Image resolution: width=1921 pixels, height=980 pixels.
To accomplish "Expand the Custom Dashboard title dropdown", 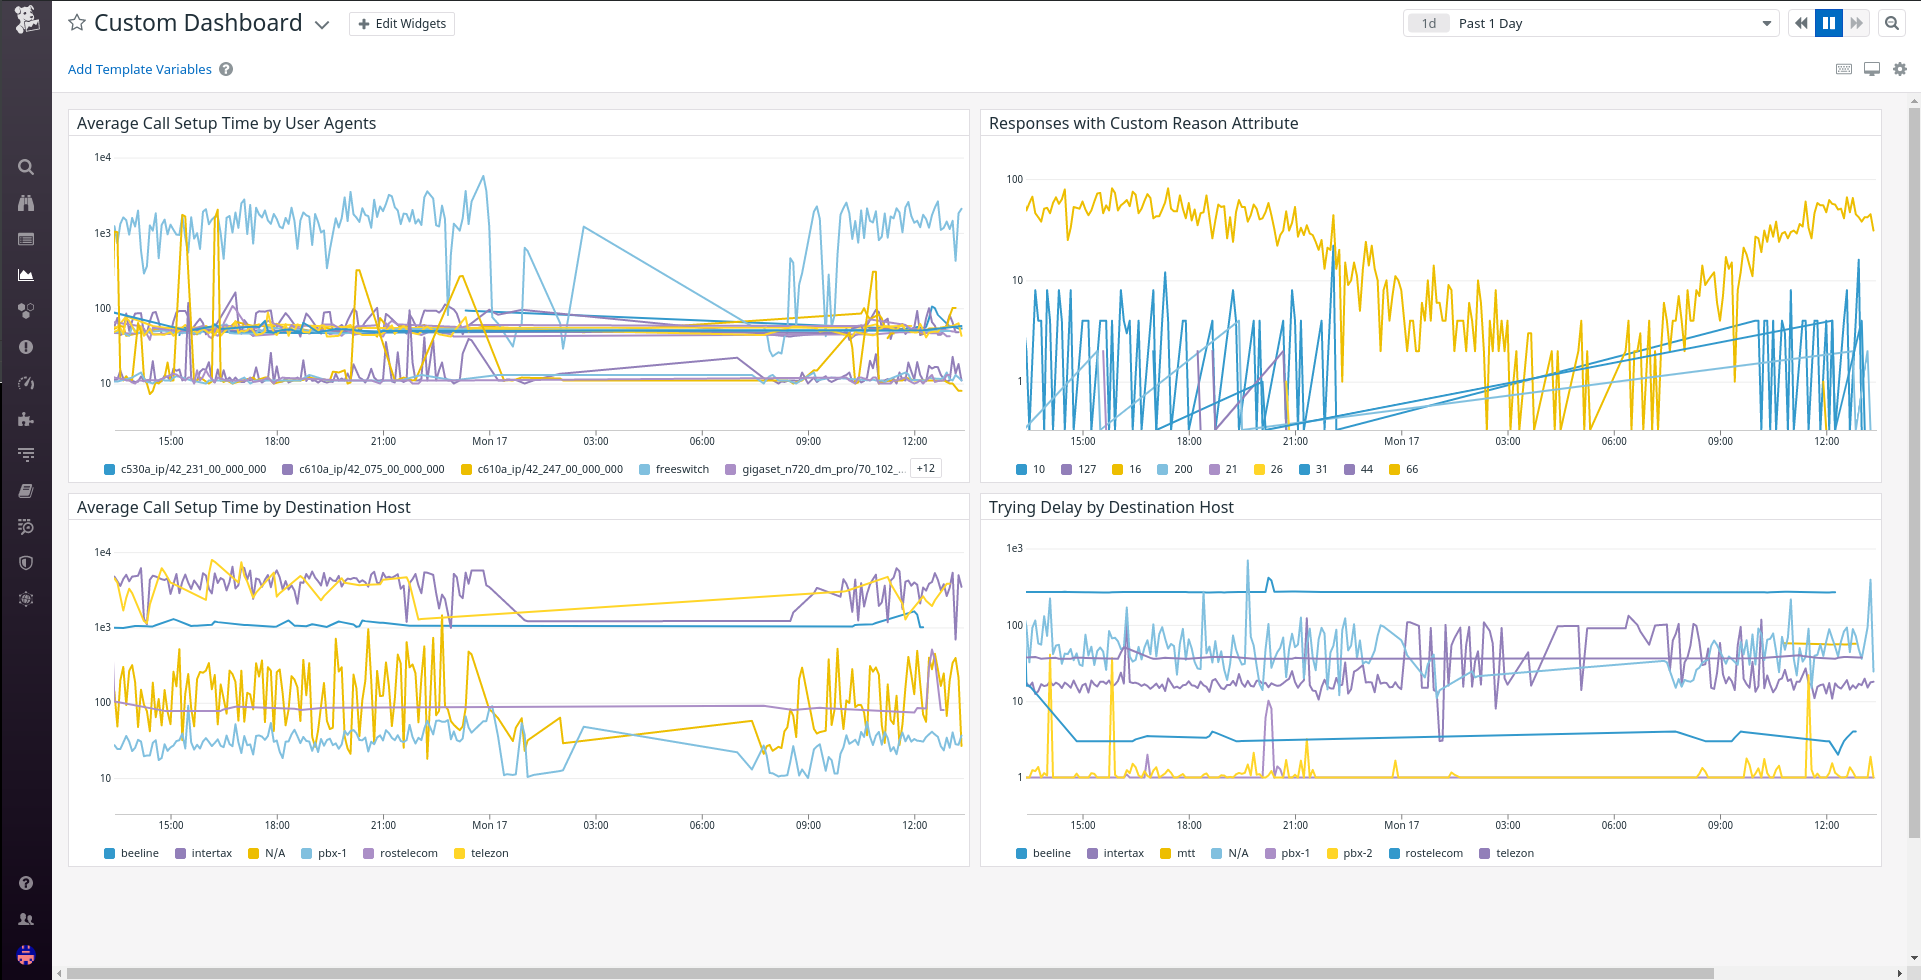I will tap(321, 24).
